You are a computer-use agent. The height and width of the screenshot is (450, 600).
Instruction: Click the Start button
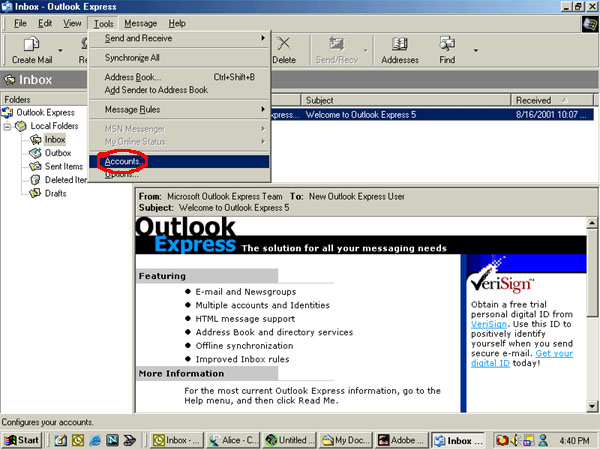click(21, 440)
